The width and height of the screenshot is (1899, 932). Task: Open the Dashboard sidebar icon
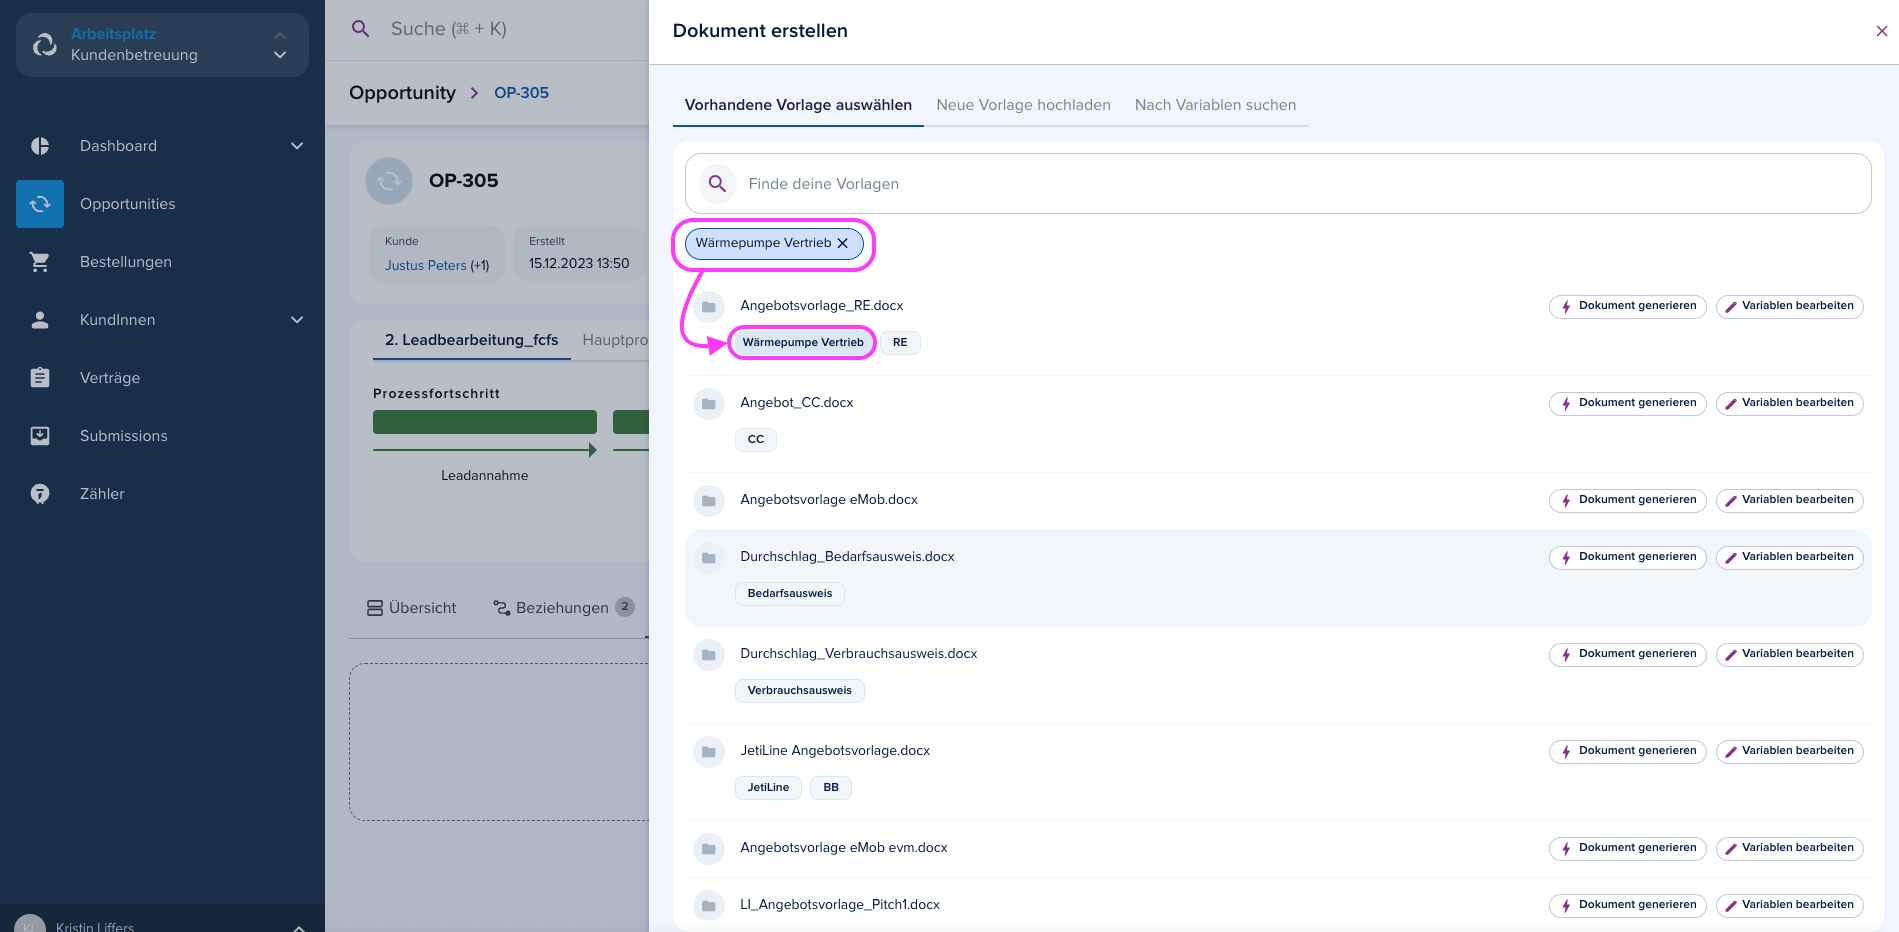(x=40, y=146)
